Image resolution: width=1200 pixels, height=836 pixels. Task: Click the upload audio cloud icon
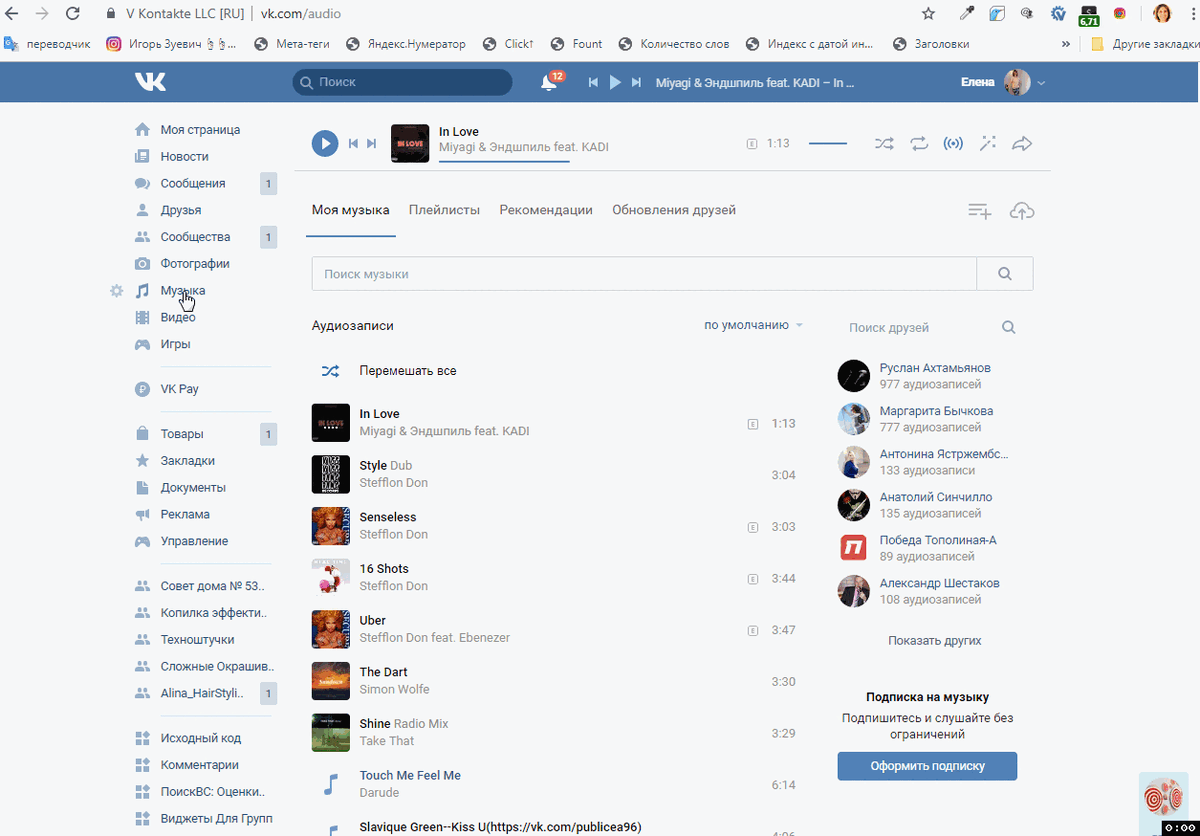[1022, 211]
